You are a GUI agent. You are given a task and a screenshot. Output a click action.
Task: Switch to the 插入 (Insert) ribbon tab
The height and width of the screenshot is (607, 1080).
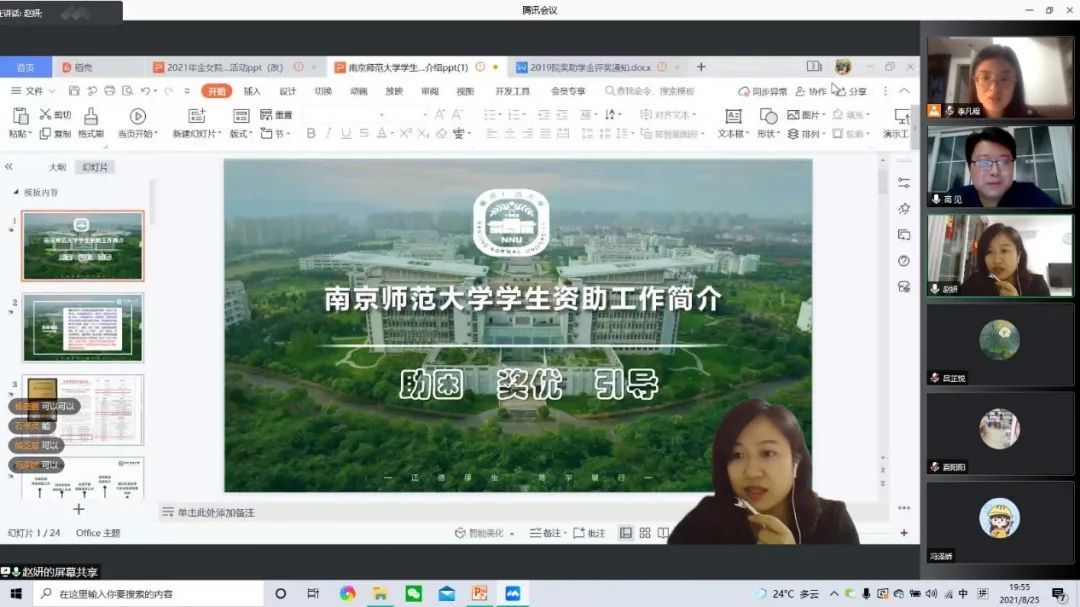252,91
